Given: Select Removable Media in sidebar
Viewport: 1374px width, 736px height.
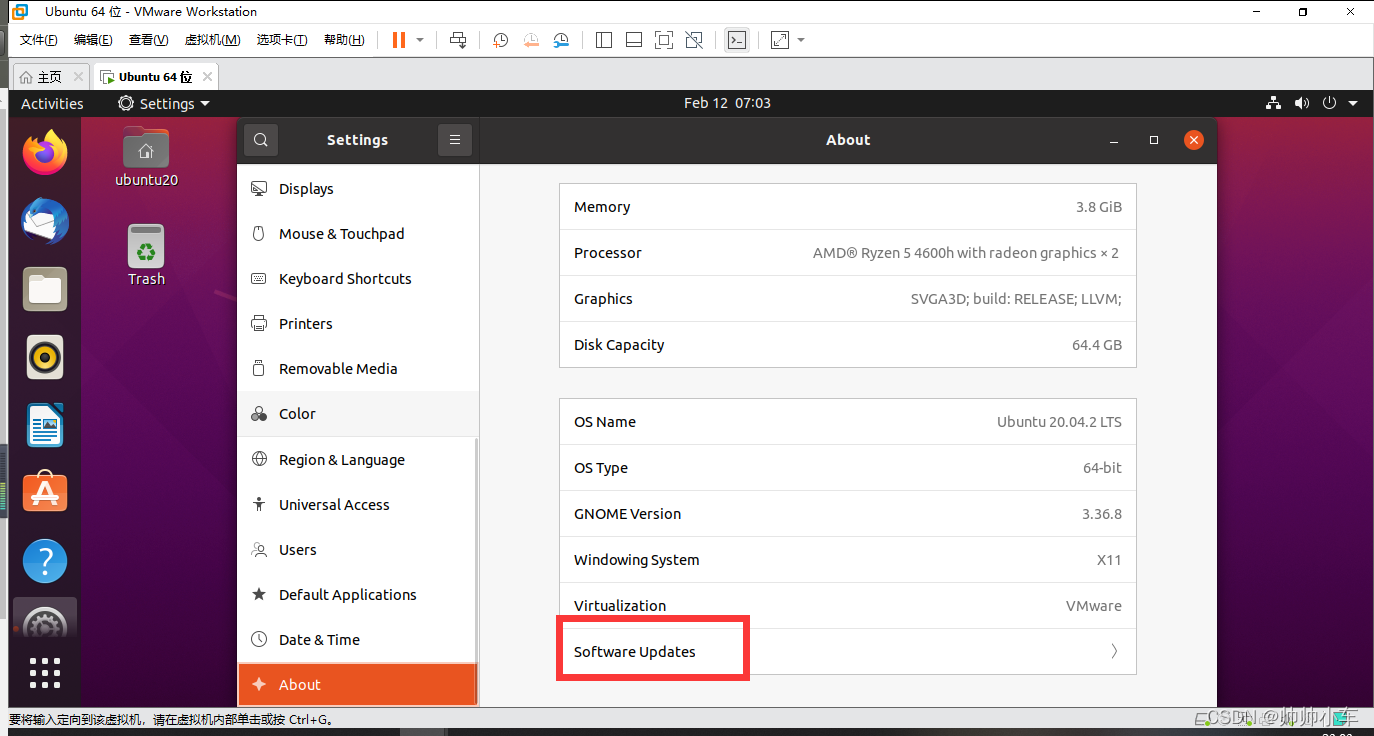Looking at the screenshot, I should point(358,369).
